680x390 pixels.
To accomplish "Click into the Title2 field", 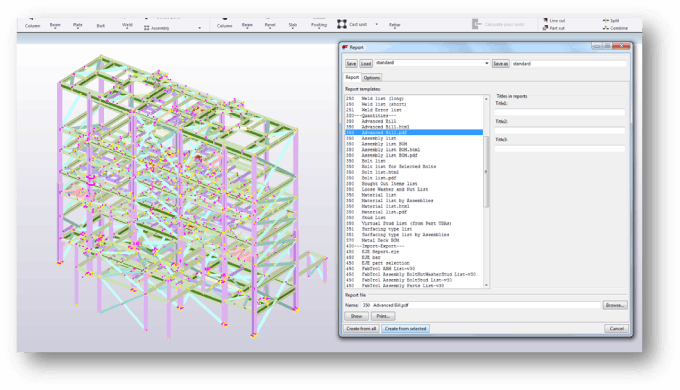I will point(560,130).
